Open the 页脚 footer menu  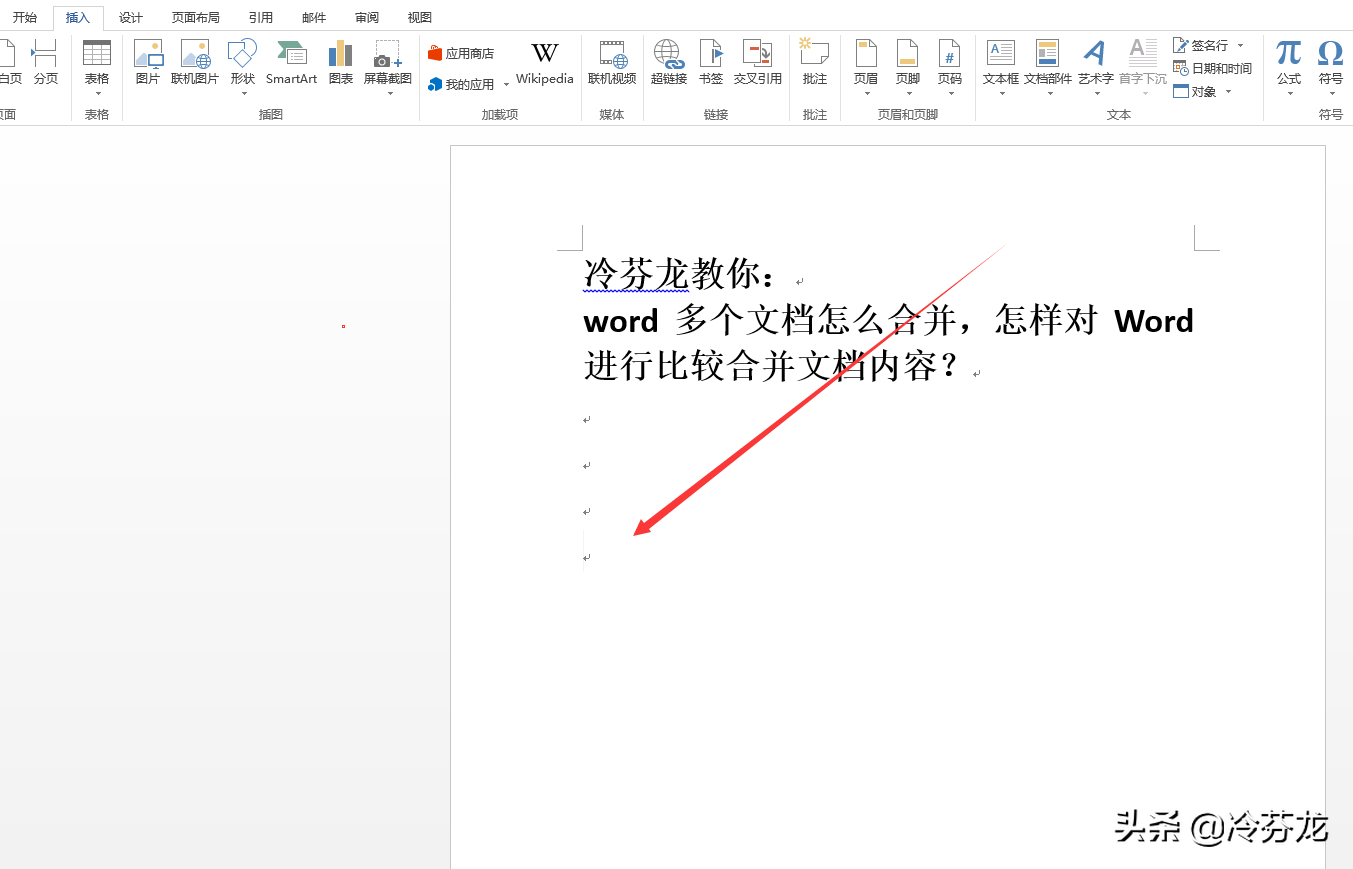[x=907, y=68]
